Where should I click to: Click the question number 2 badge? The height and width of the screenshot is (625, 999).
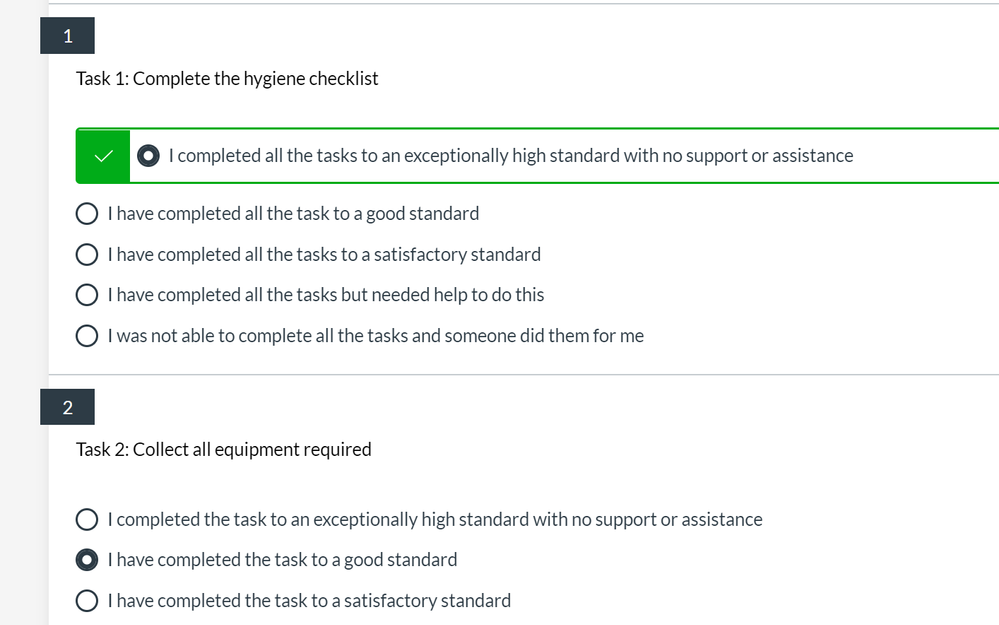point(67,407)
